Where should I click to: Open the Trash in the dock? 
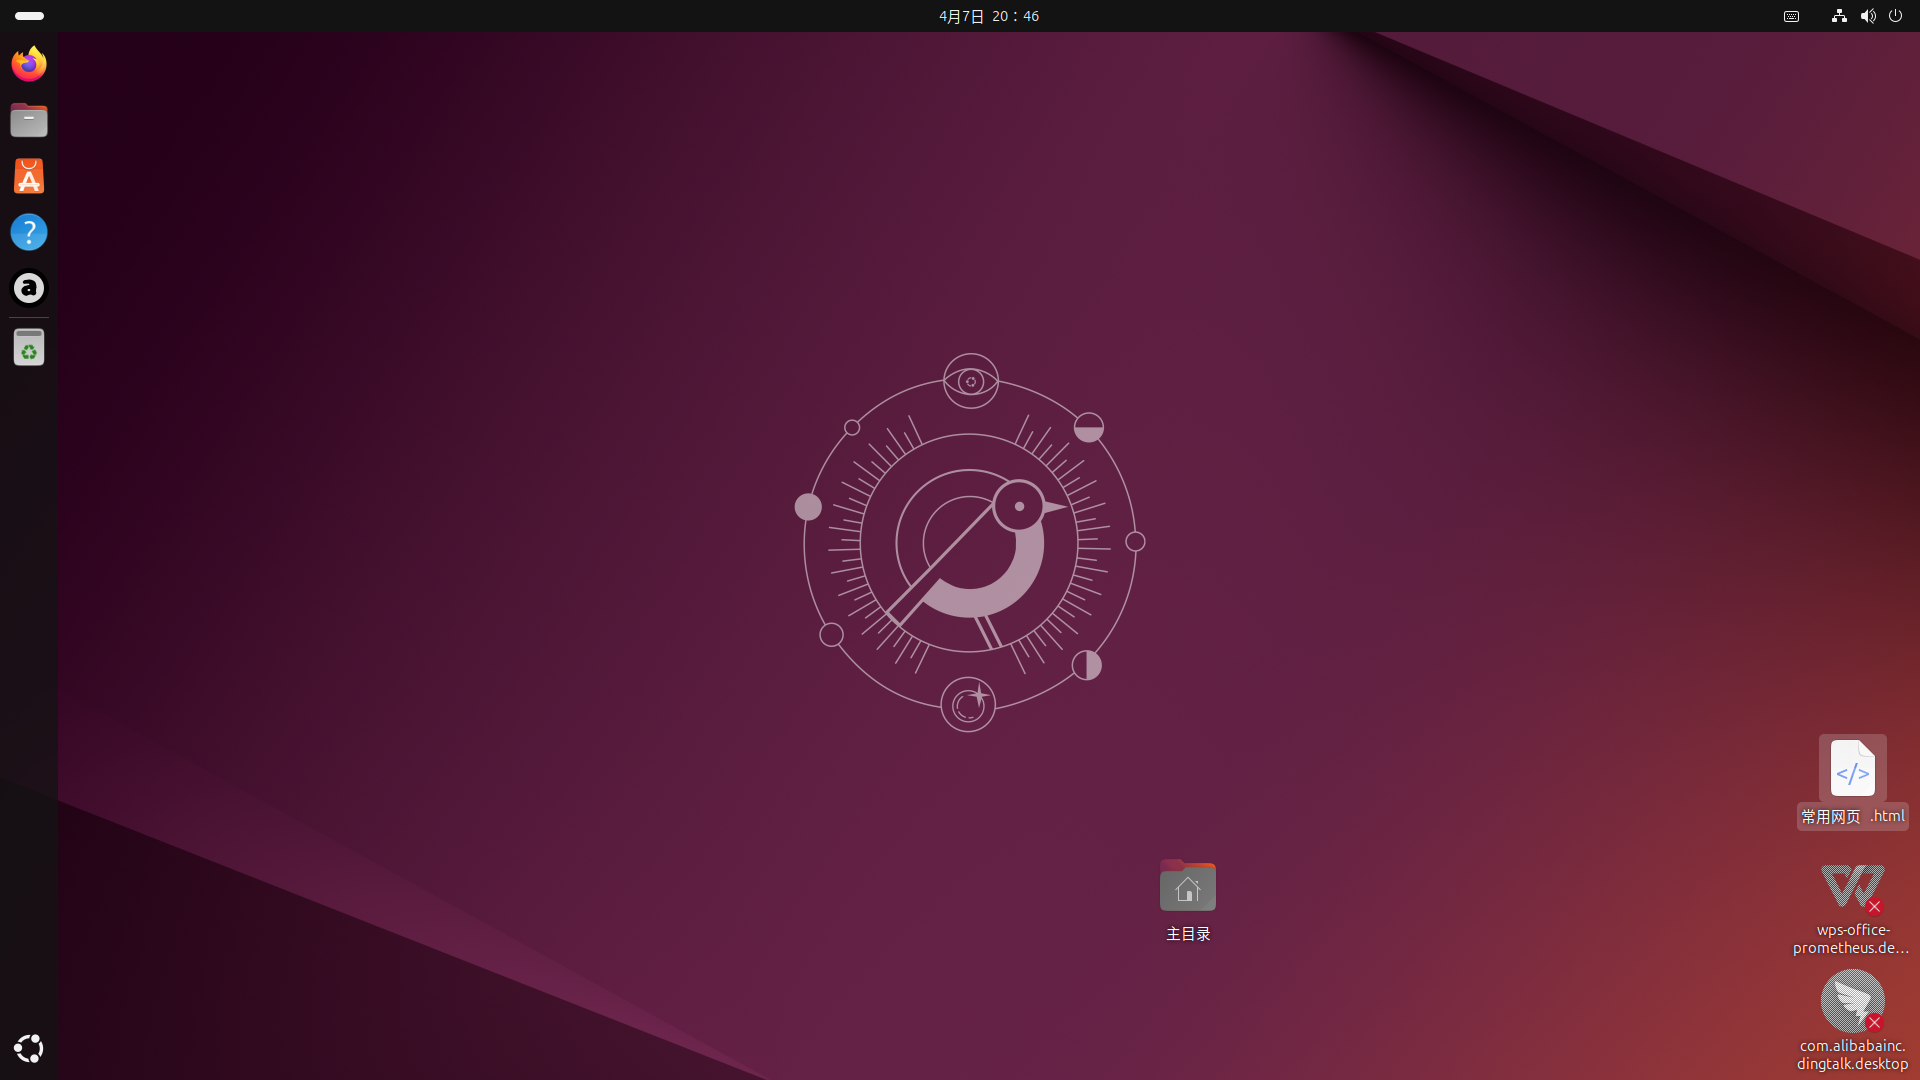[29, 347]
